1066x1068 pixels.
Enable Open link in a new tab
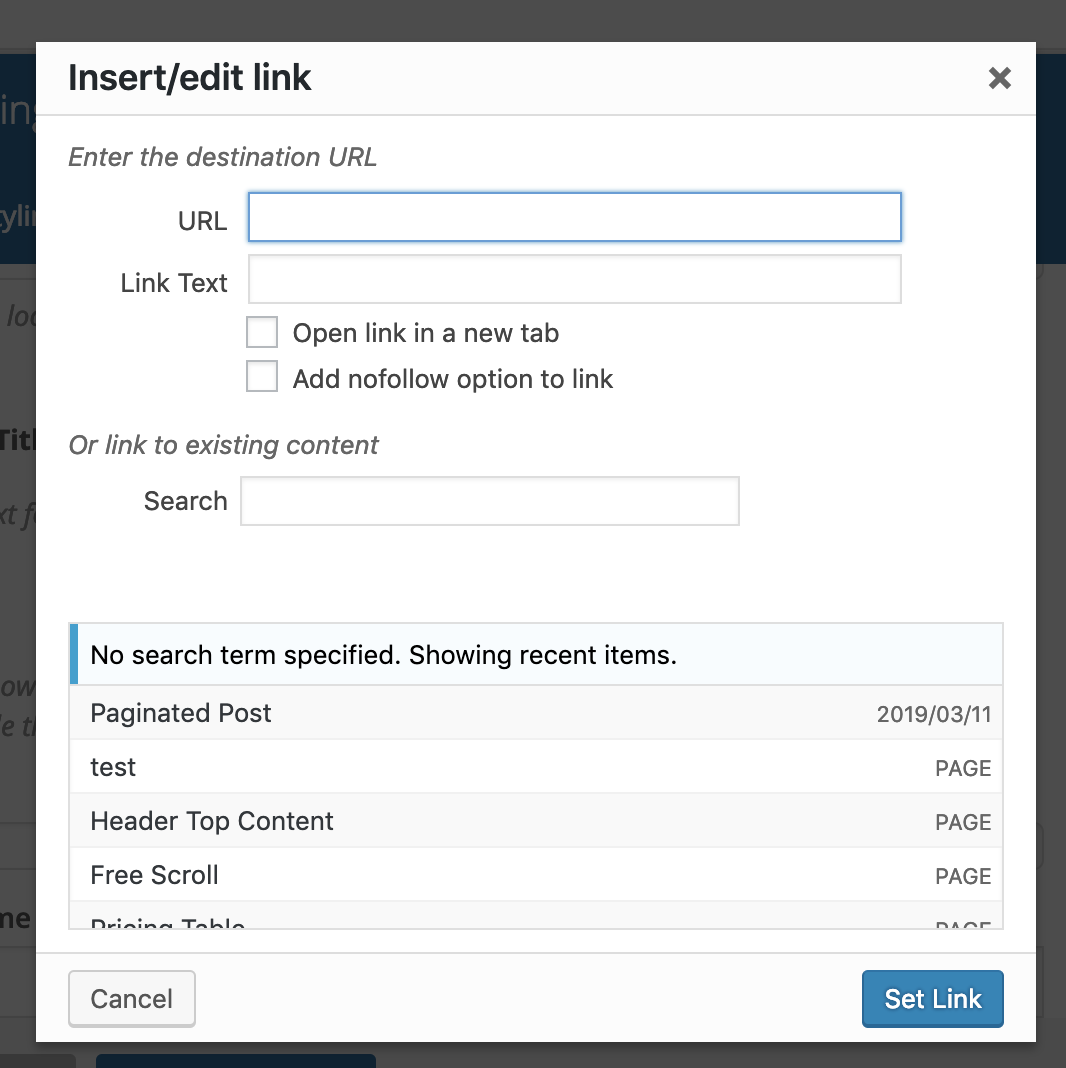[262, 332]
